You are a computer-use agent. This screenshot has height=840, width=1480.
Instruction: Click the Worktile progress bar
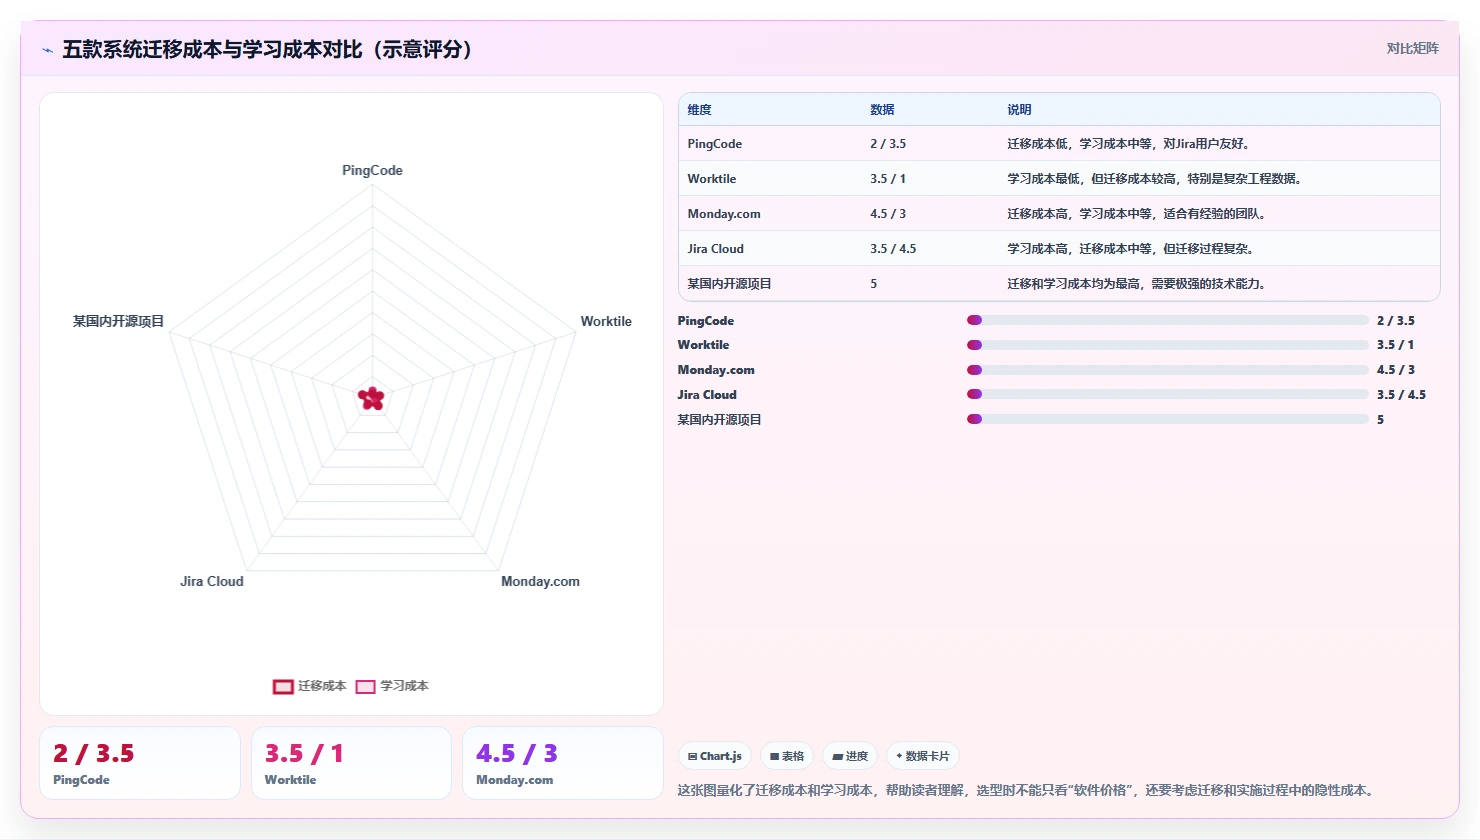click(x=1167, y=345)
